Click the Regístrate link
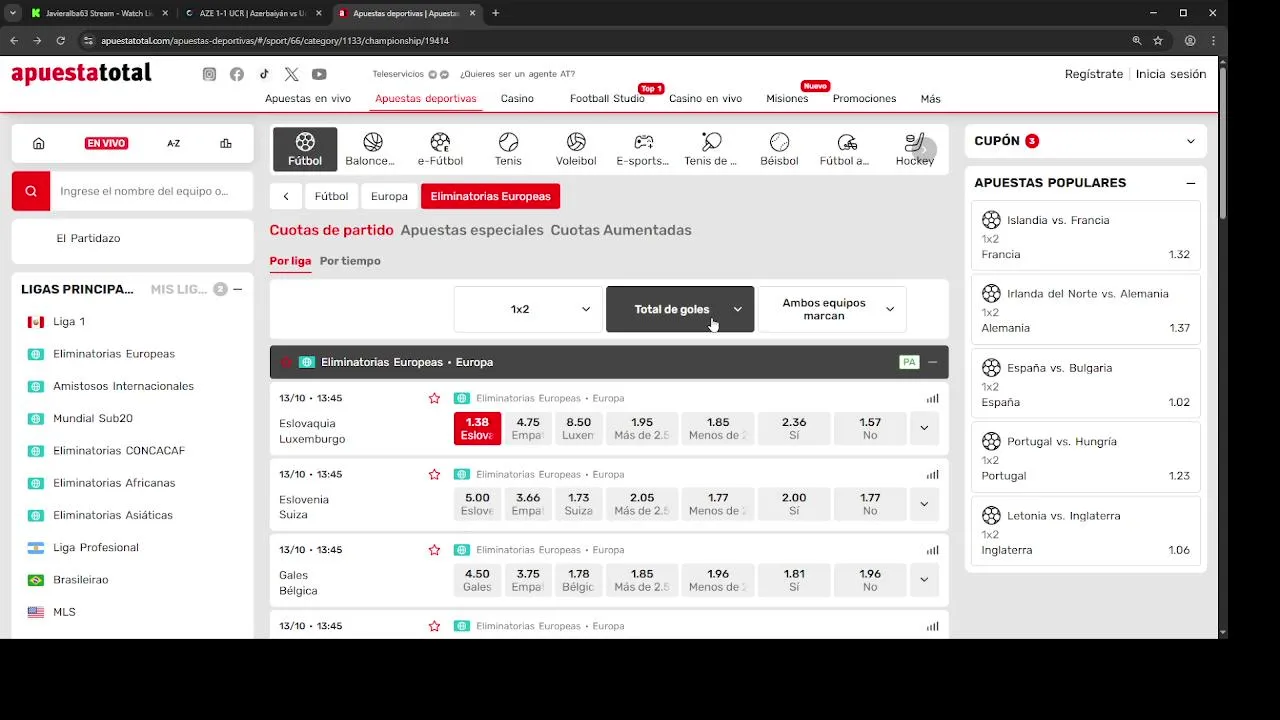This screenshot has height=720, width=1280. pos(1094,74)
